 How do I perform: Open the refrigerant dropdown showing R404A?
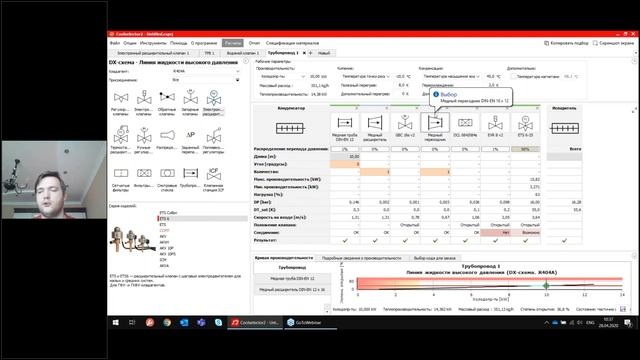point(205,71)
